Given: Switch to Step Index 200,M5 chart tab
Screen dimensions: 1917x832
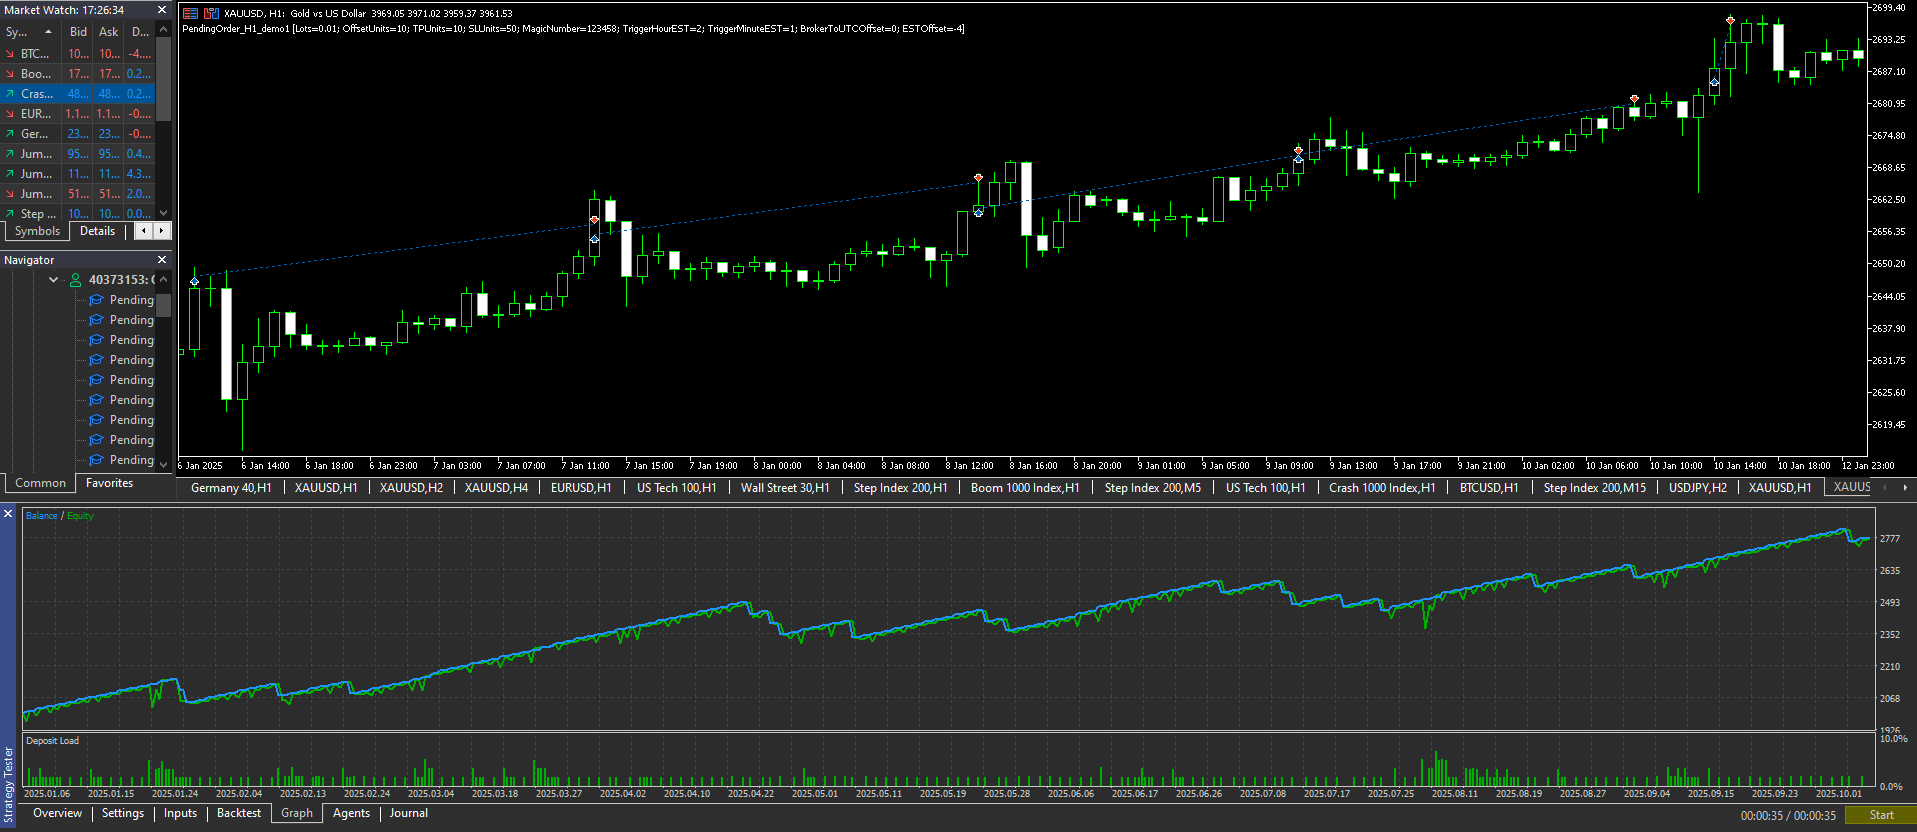Looking at the screenshot, I should pyautogui.click(x=1153, y=488).
